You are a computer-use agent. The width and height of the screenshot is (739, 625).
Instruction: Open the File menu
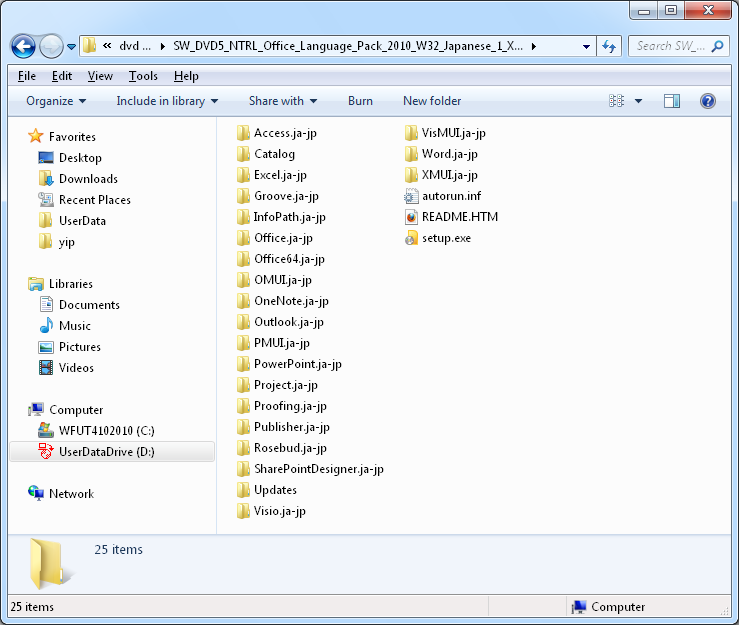click(x=26, y=76)
